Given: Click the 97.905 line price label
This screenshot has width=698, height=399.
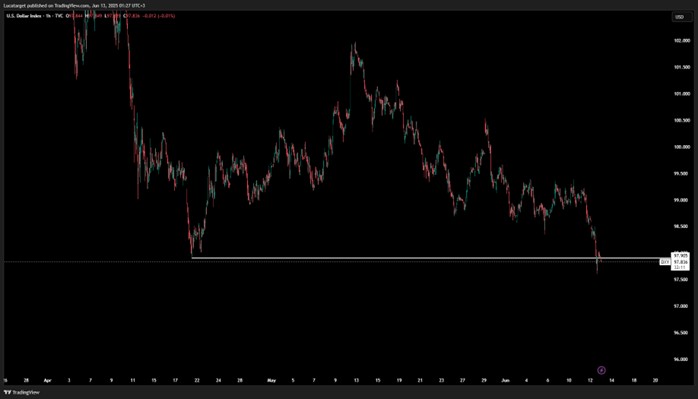Looking at the screenshot, I should pos(680,256).
